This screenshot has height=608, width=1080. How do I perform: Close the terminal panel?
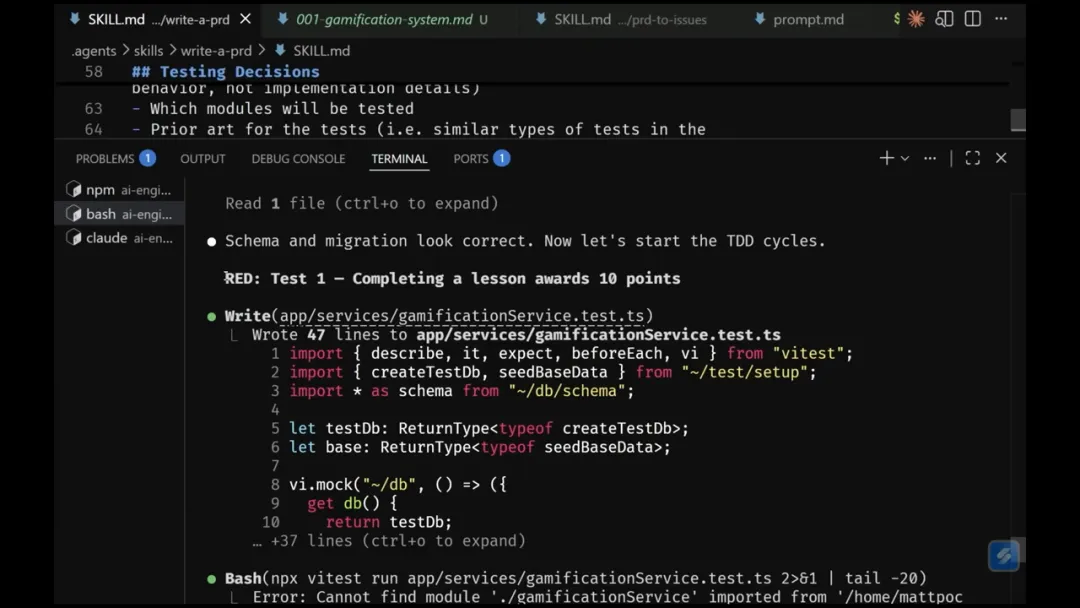1001,158
